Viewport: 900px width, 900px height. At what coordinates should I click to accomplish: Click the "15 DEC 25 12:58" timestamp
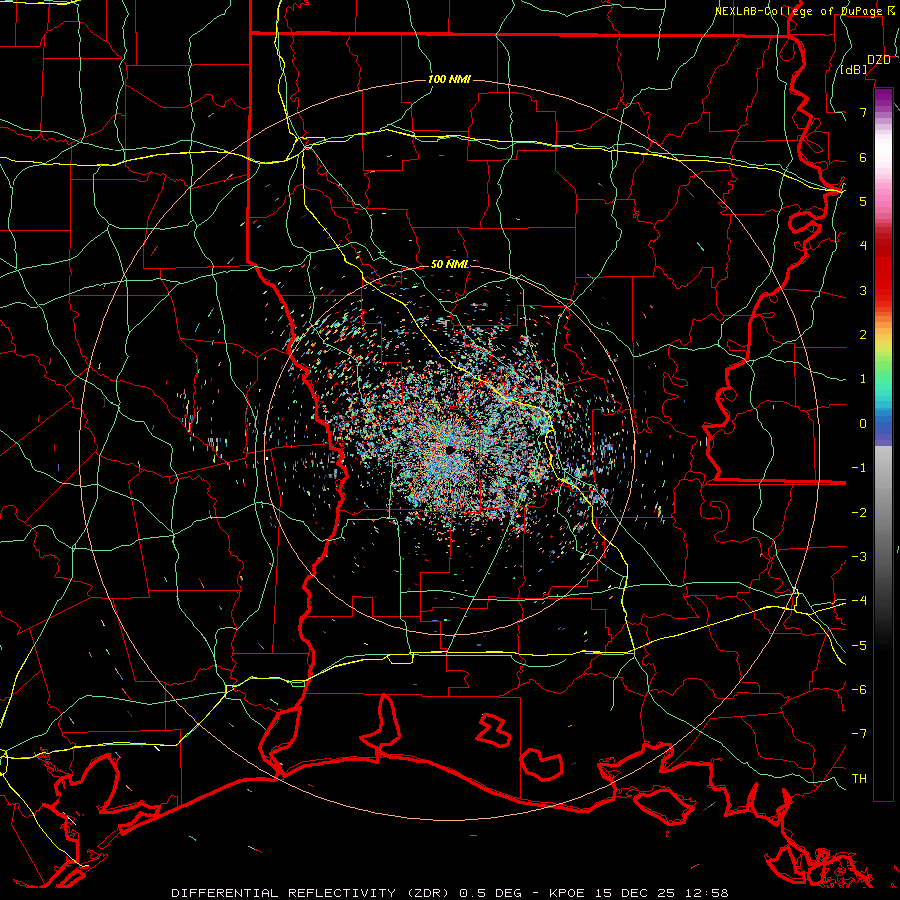(661, 893)
